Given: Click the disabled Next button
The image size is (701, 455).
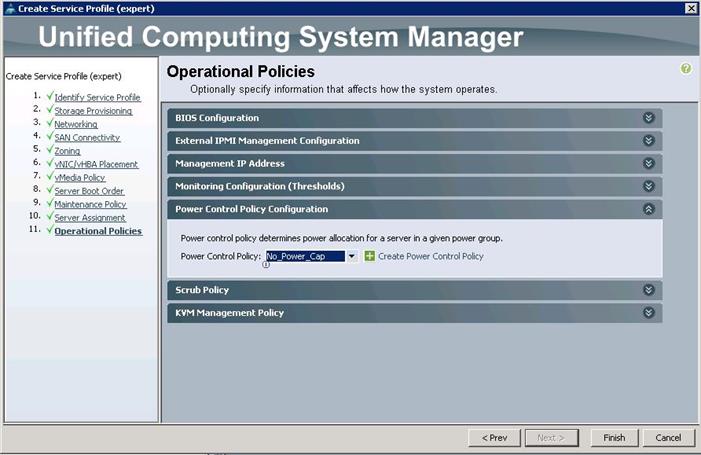Looking at the screenshot, I should coord(551,438).
